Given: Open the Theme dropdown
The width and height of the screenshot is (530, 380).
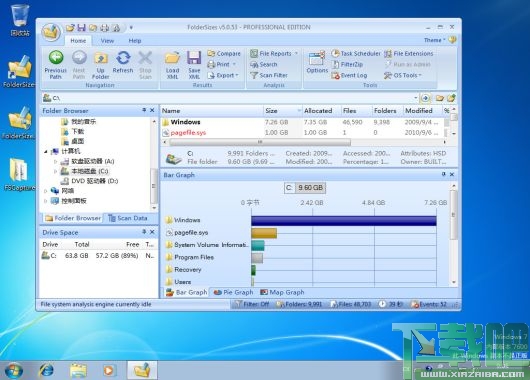Looking at the screenshot, I should click(x=435, y=40).
